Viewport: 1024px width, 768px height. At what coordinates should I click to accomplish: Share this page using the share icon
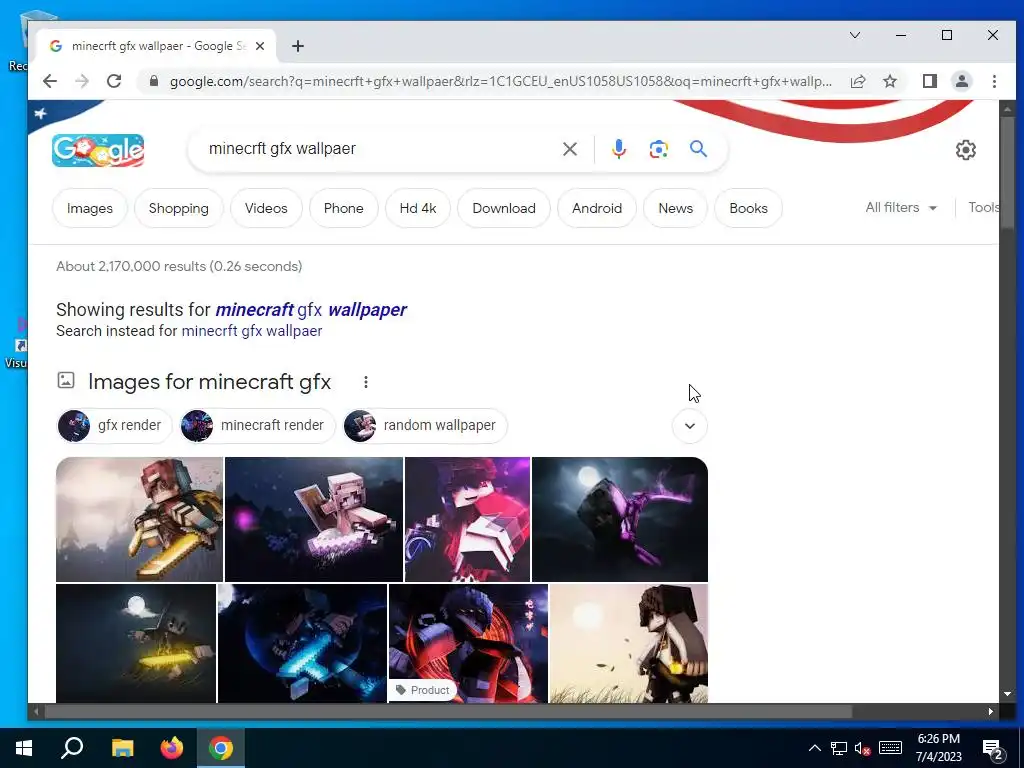(858, 82)
